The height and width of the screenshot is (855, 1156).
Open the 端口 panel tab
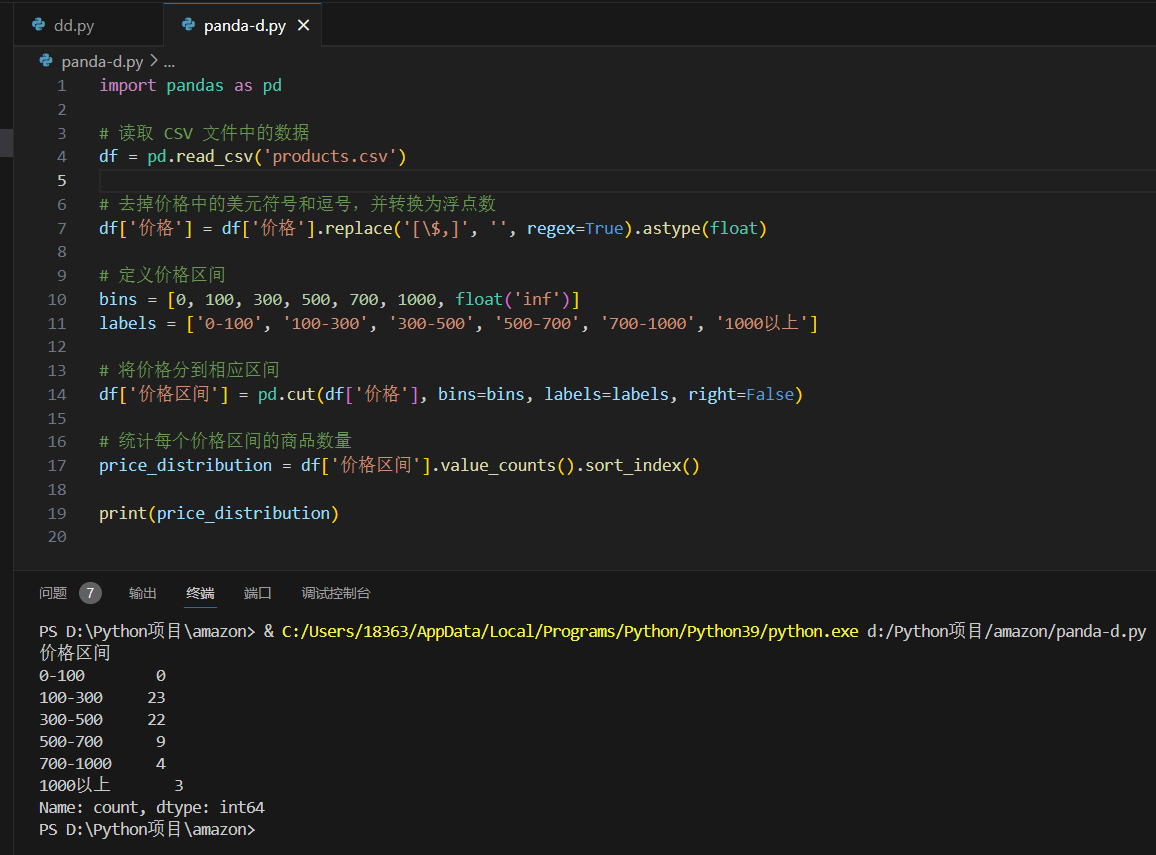click(258, 593)
